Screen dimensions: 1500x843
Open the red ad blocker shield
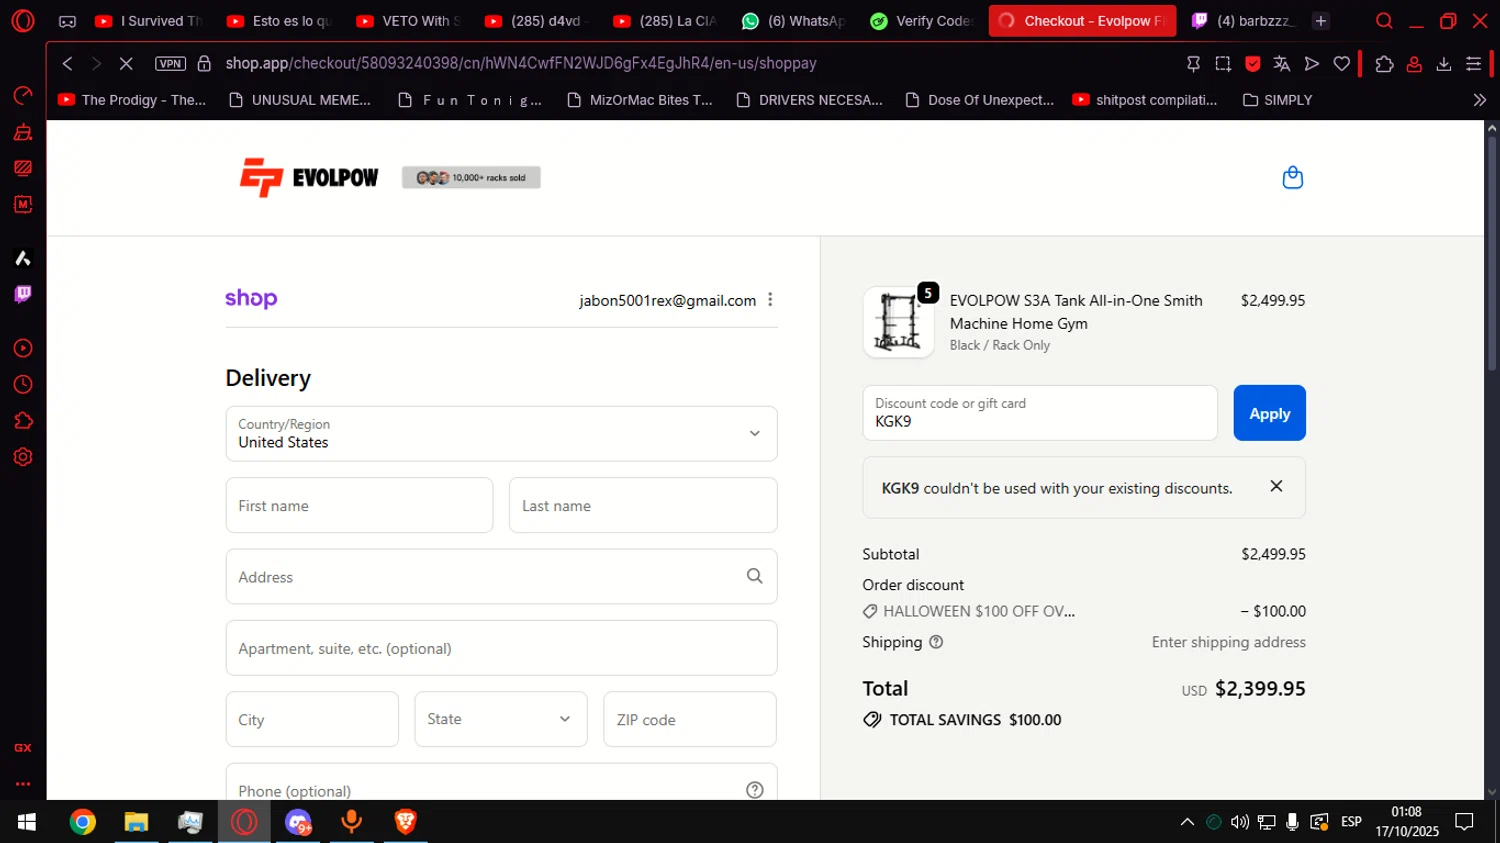pyautogui.click(x=1252, y=63)
